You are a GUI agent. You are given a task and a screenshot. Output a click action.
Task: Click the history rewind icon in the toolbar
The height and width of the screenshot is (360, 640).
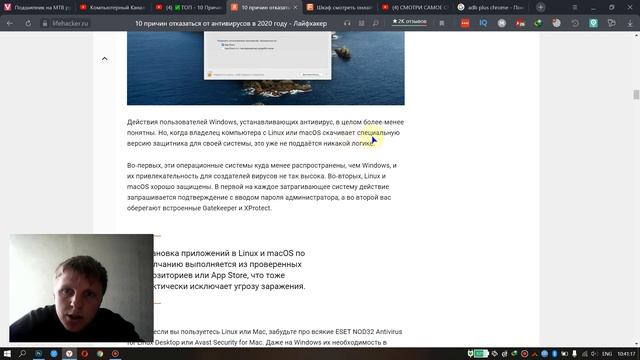pyautogui.click(x=575, y=24)
